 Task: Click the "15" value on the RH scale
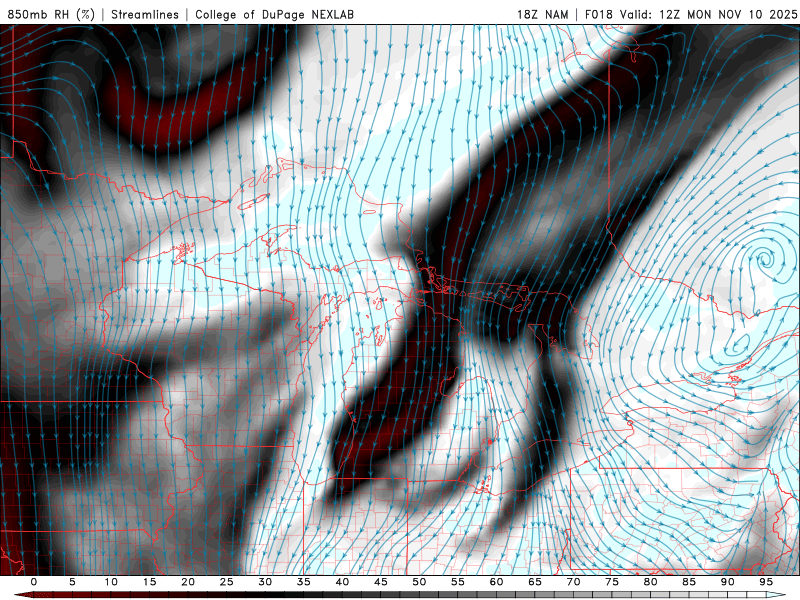pos(149,582)
